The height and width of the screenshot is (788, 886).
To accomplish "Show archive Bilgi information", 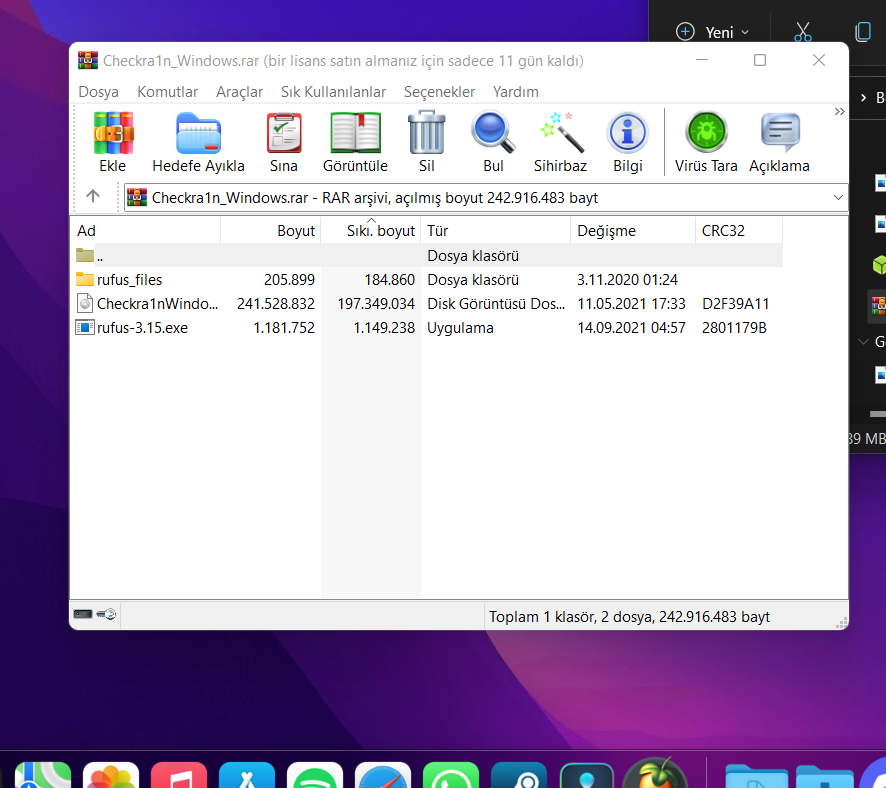I will (627, 133).
